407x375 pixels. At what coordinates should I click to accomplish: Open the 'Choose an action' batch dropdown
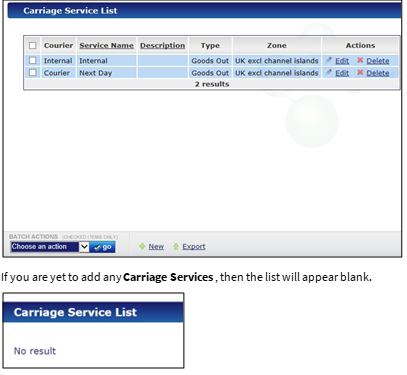click(x=50, y=247)
